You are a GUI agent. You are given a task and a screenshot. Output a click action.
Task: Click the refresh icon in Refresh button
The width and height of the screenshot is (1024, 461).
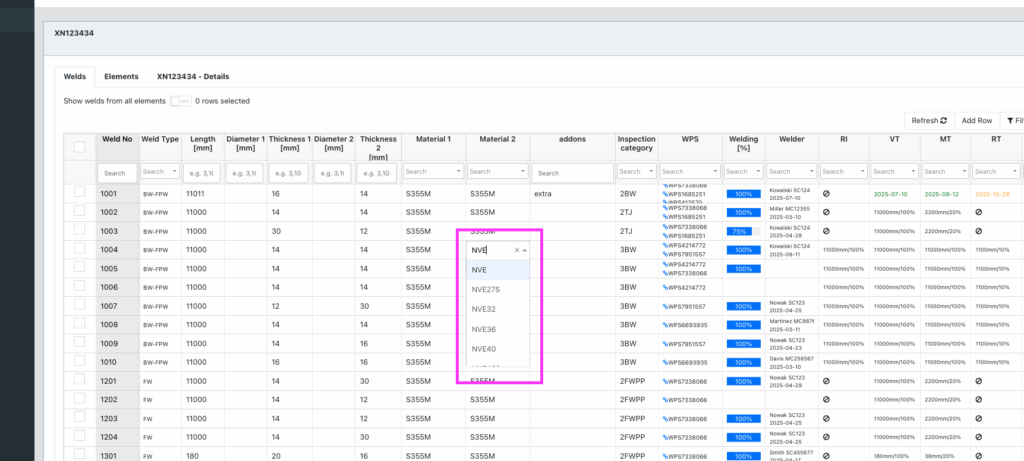point(942,120)
